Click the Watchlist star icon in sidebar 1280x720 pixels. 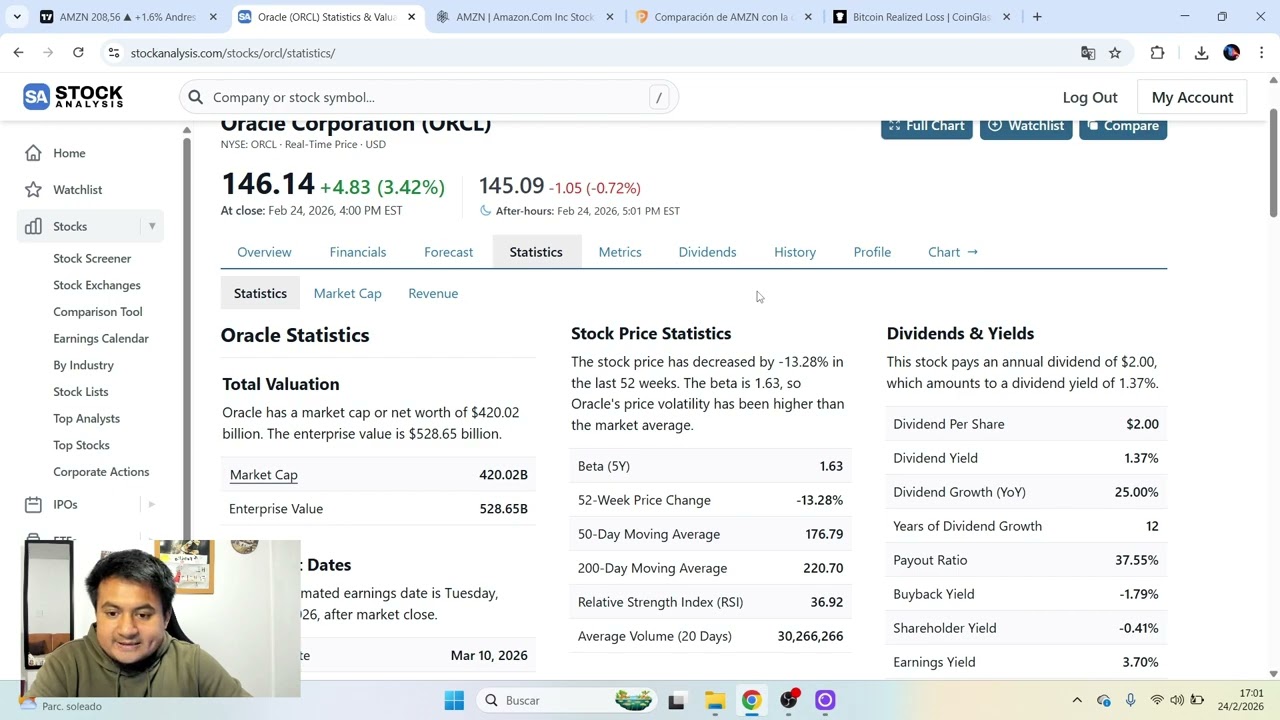(x=33, y=189)
